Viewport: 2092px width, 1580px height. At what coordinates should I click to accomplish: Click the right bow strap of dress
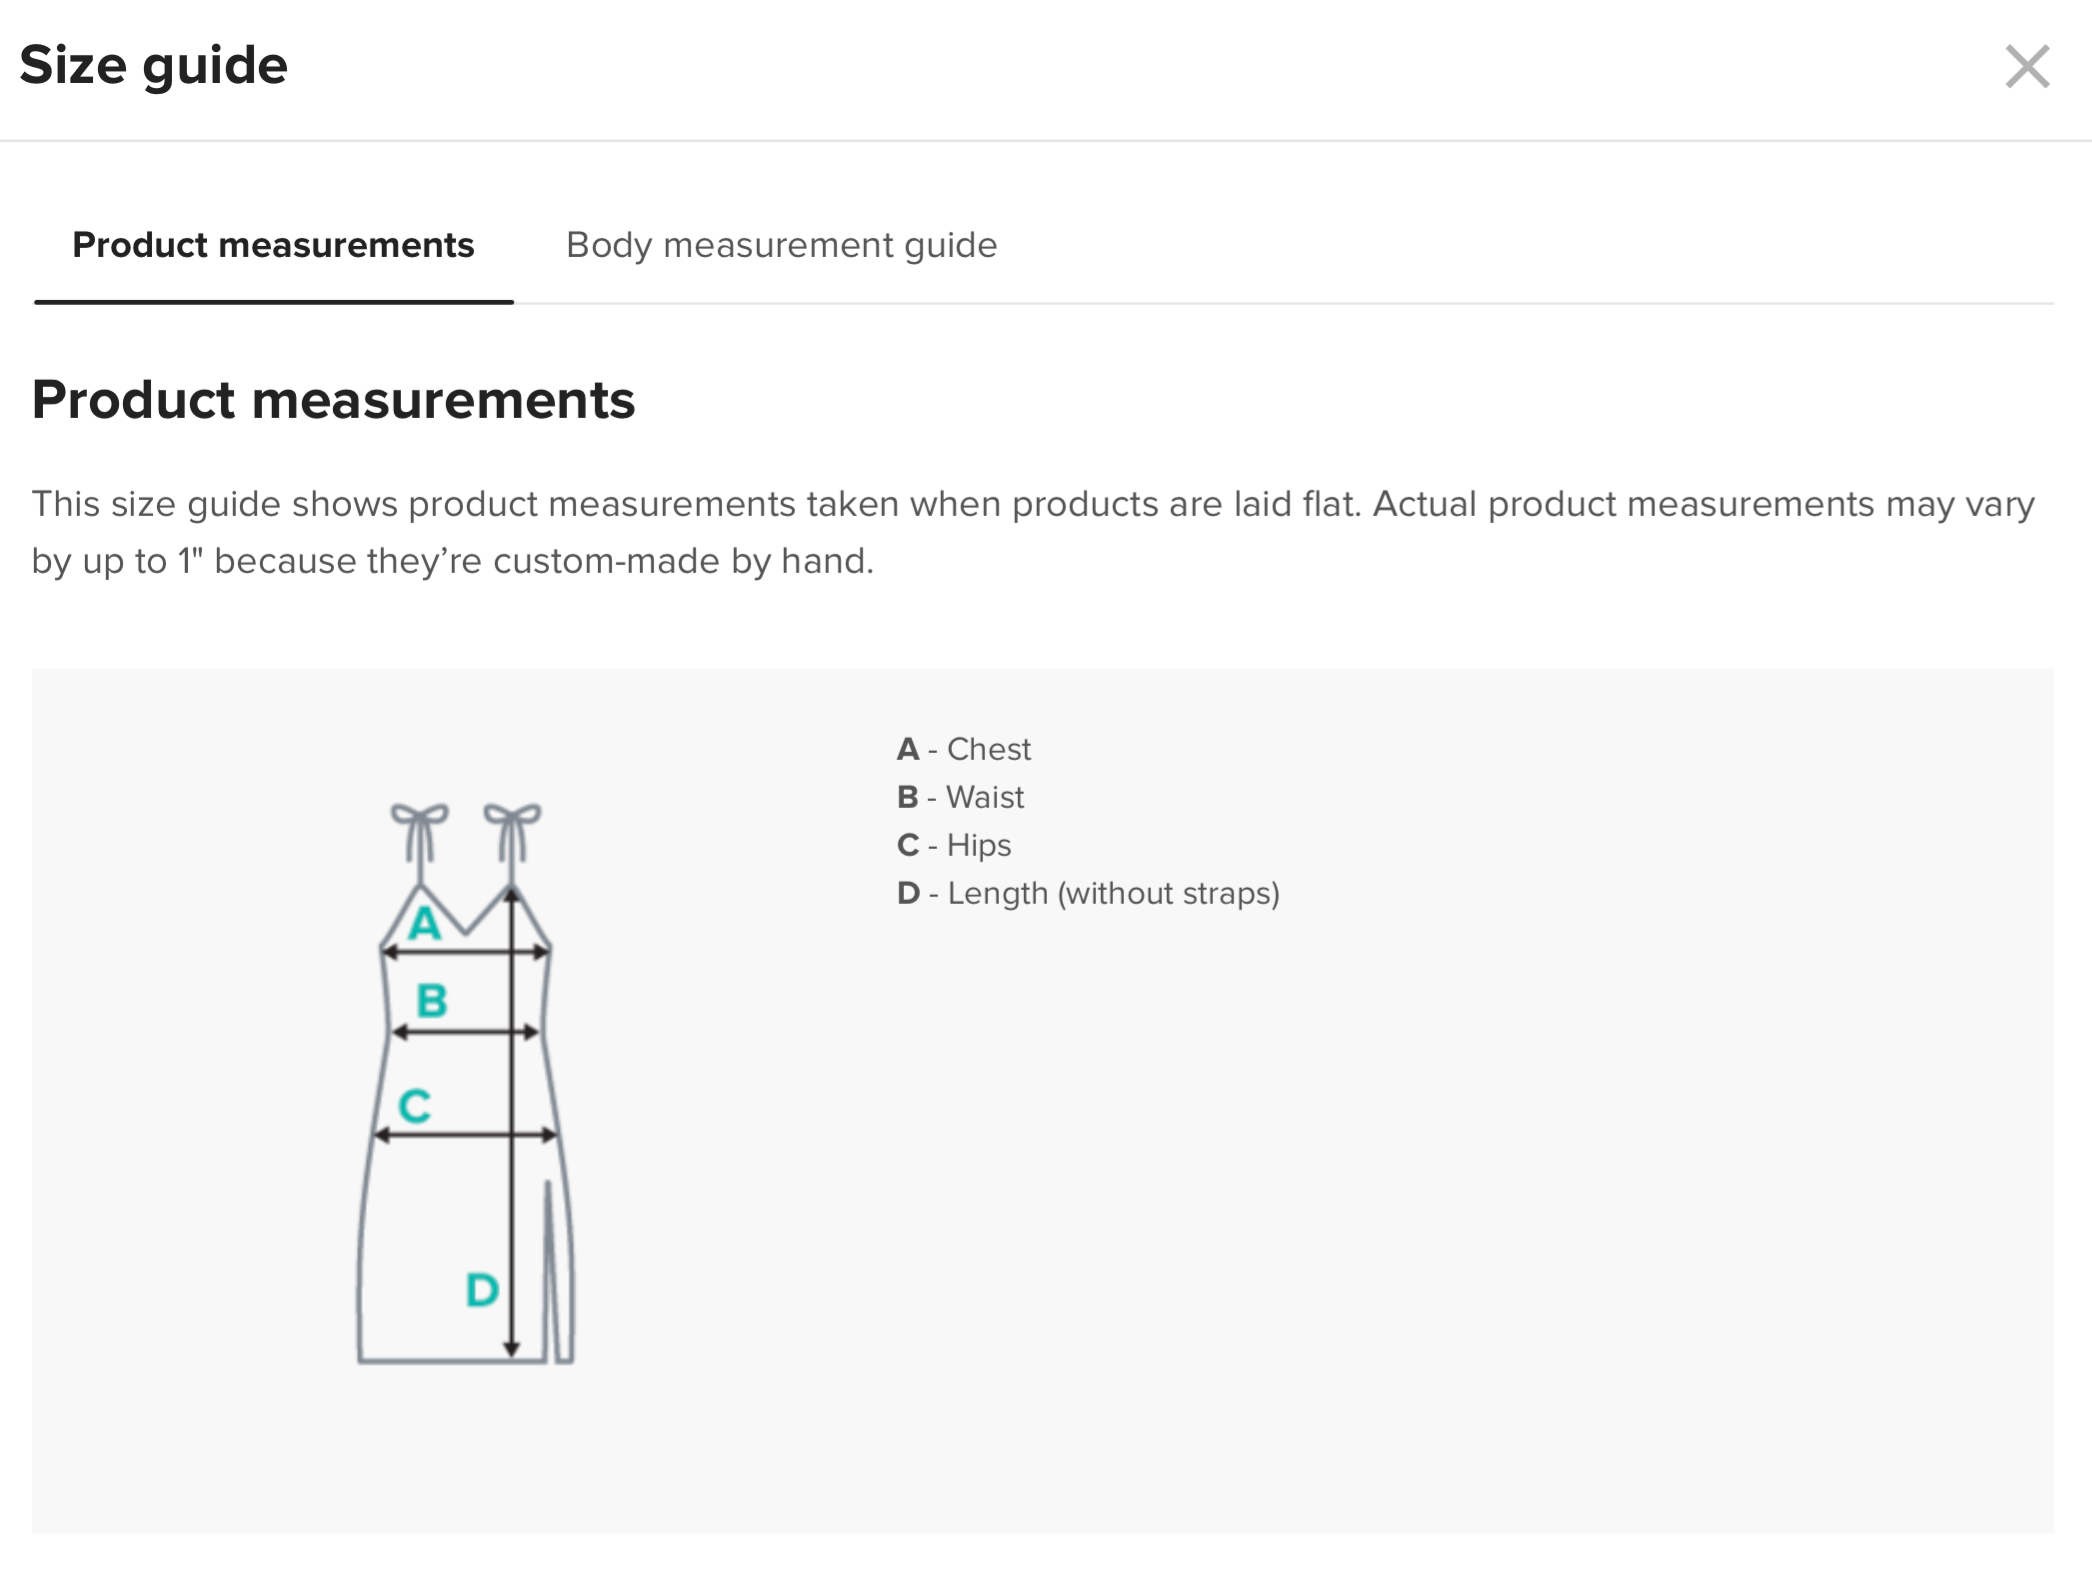click(512, 830)
